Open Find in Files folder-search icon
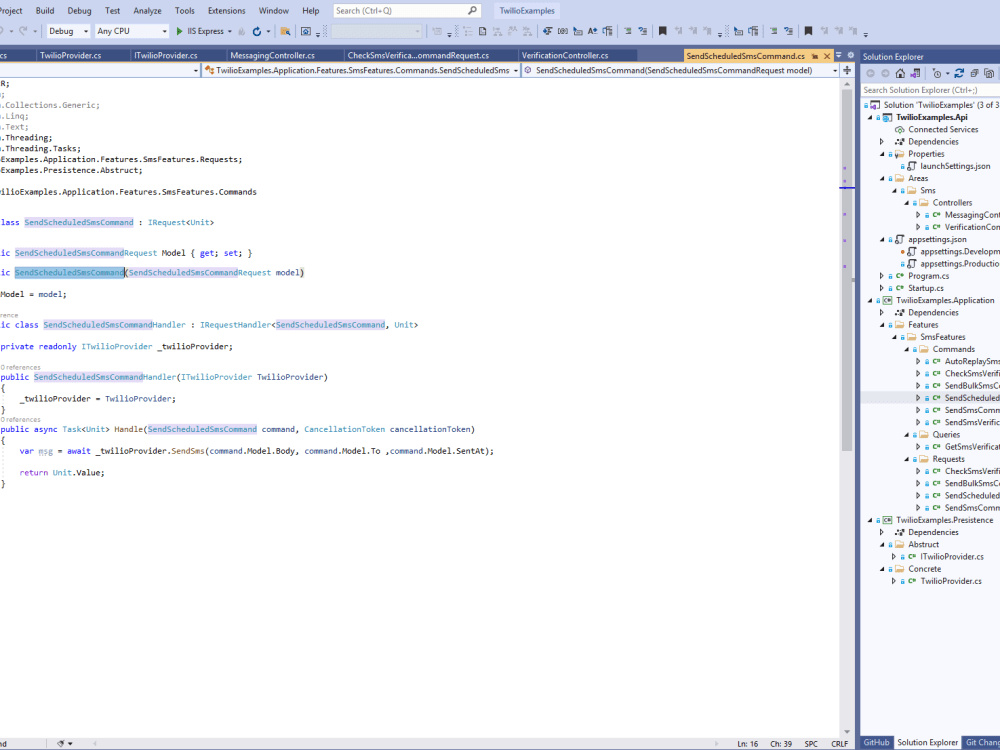 tap(285, 31)
